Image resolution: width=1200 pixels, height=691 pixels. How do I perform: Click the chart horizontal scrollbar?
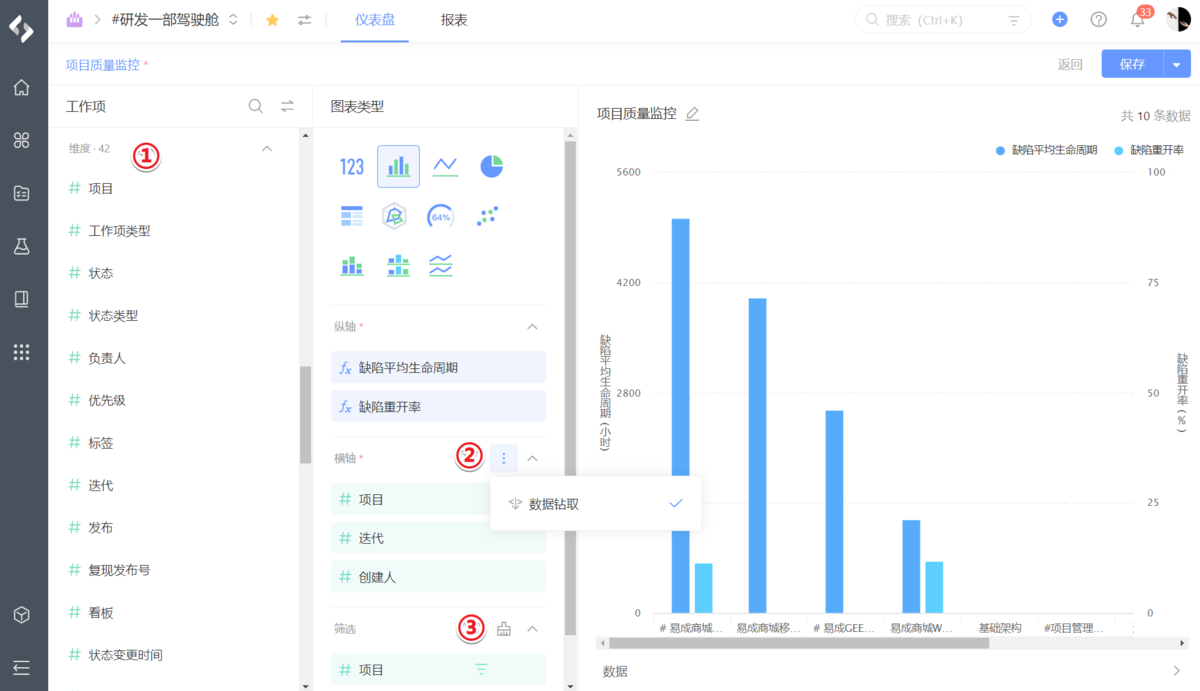pyautogui.click(x=799, y=643)
